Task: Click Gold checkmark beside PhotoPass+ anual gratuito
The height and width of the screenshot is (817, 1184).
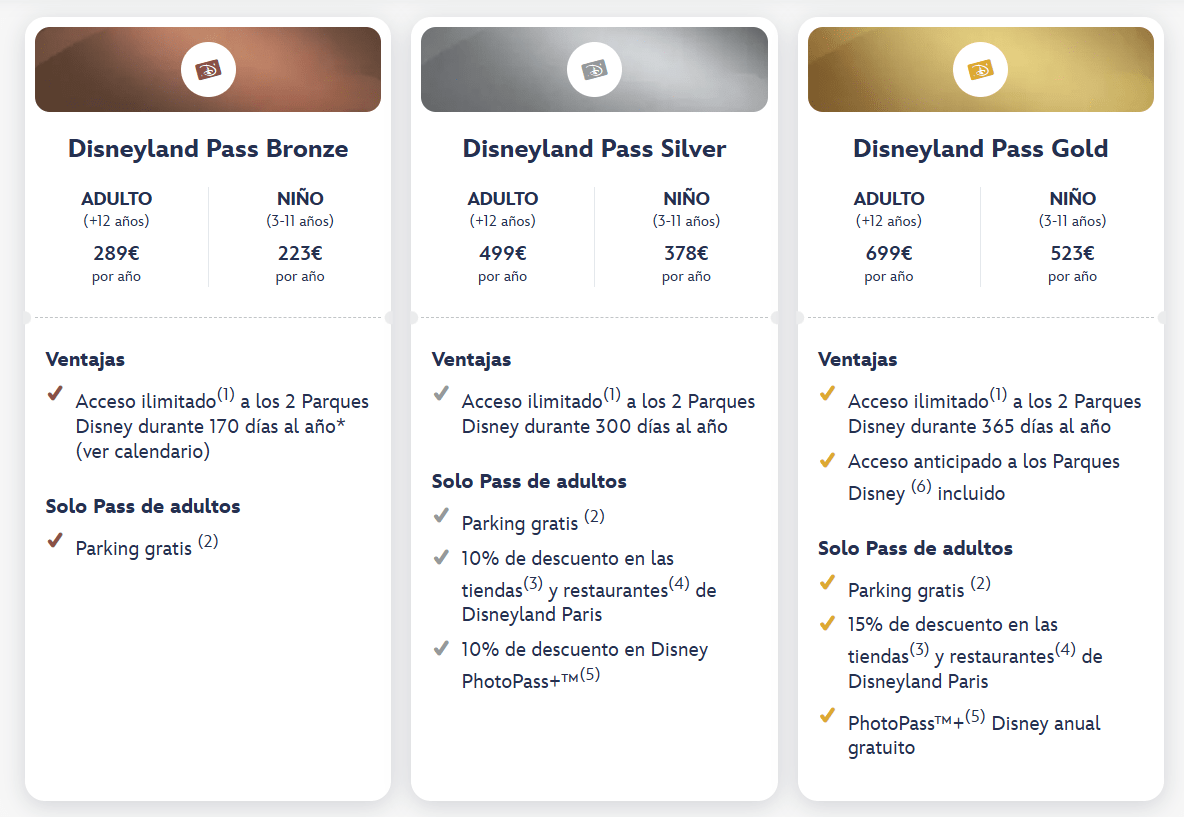Action: point(827,716)
